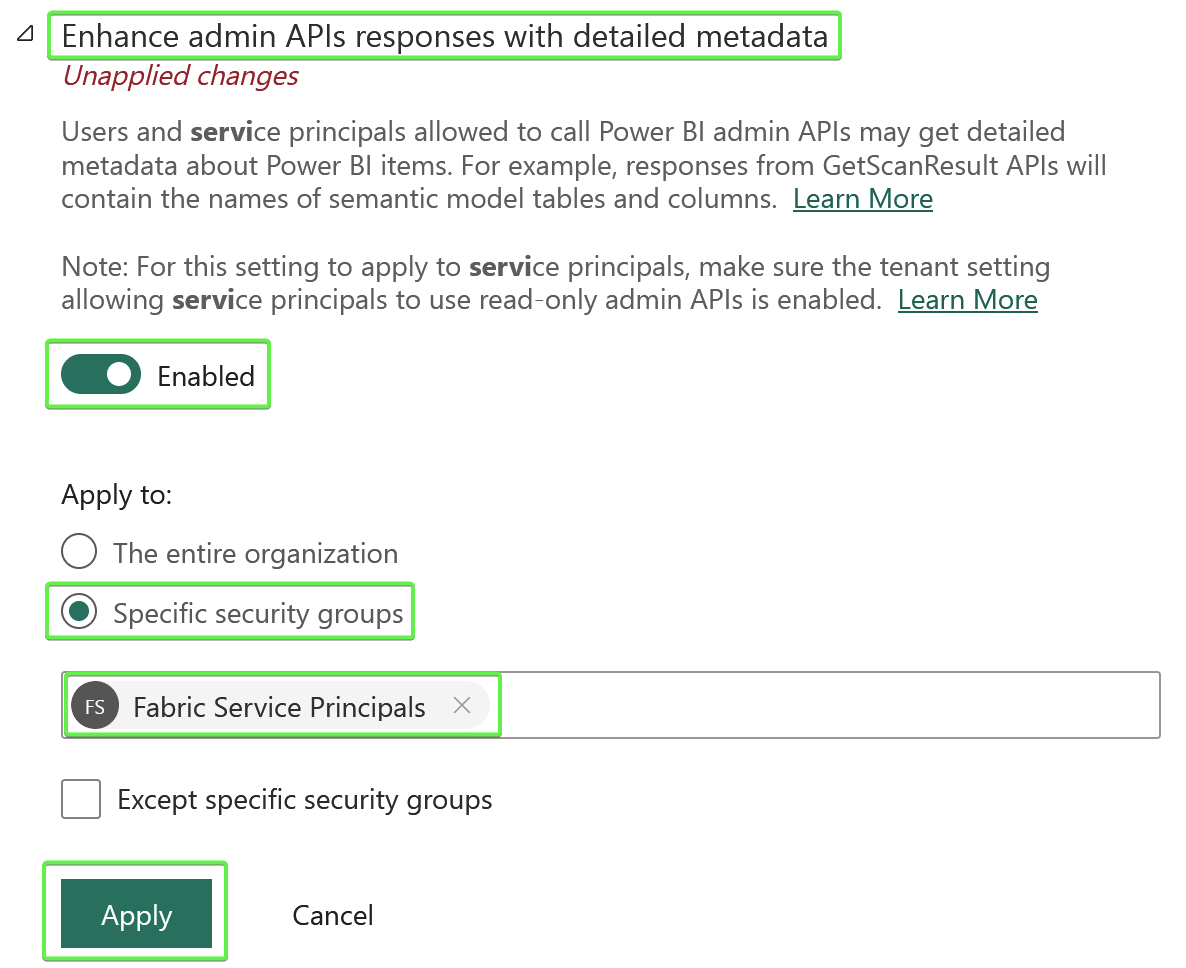Remove the Fabric Service Principals group chip
The width and height of the screenshot is (1186, 968).
462,706
